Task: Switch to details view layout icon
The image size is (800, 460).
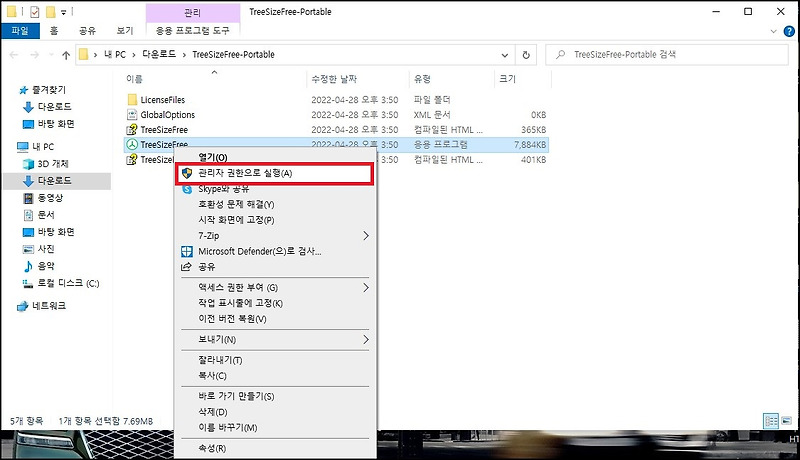Action: tap(771, 421)
